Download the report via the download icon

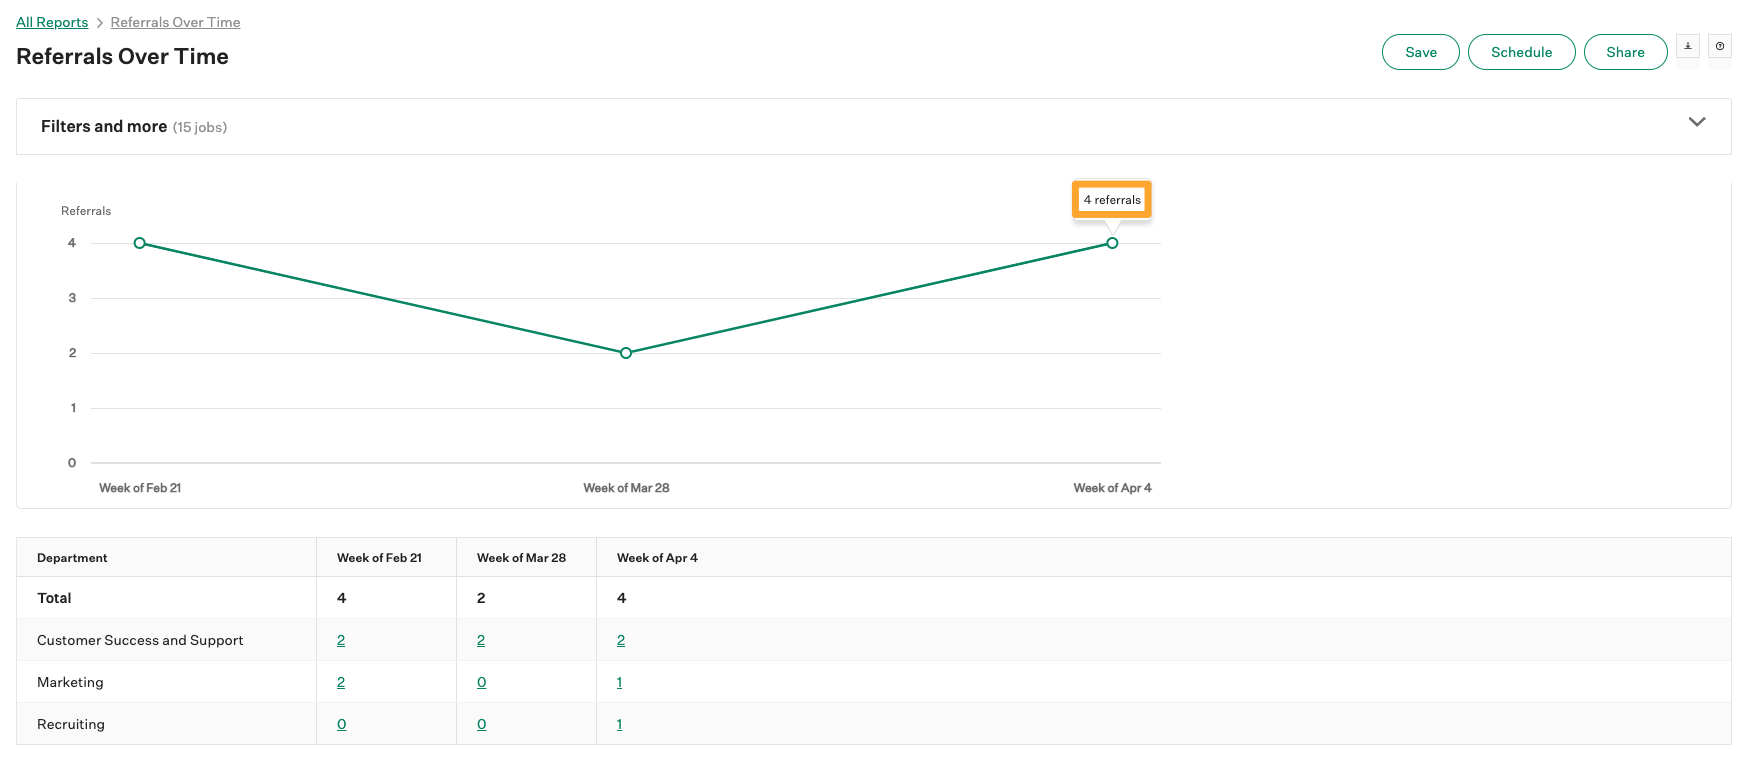(x=1688, y=46)
